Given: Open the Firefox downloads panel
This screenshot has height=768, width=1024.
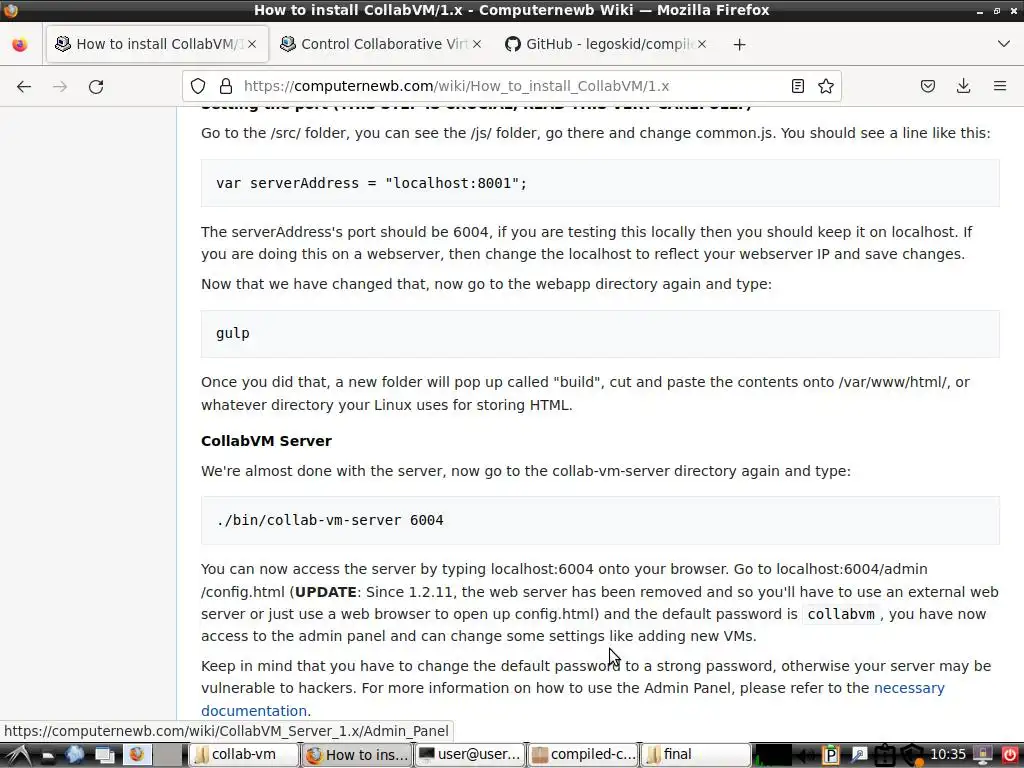Looking at the screenshot, I should [x=963, y=86].
